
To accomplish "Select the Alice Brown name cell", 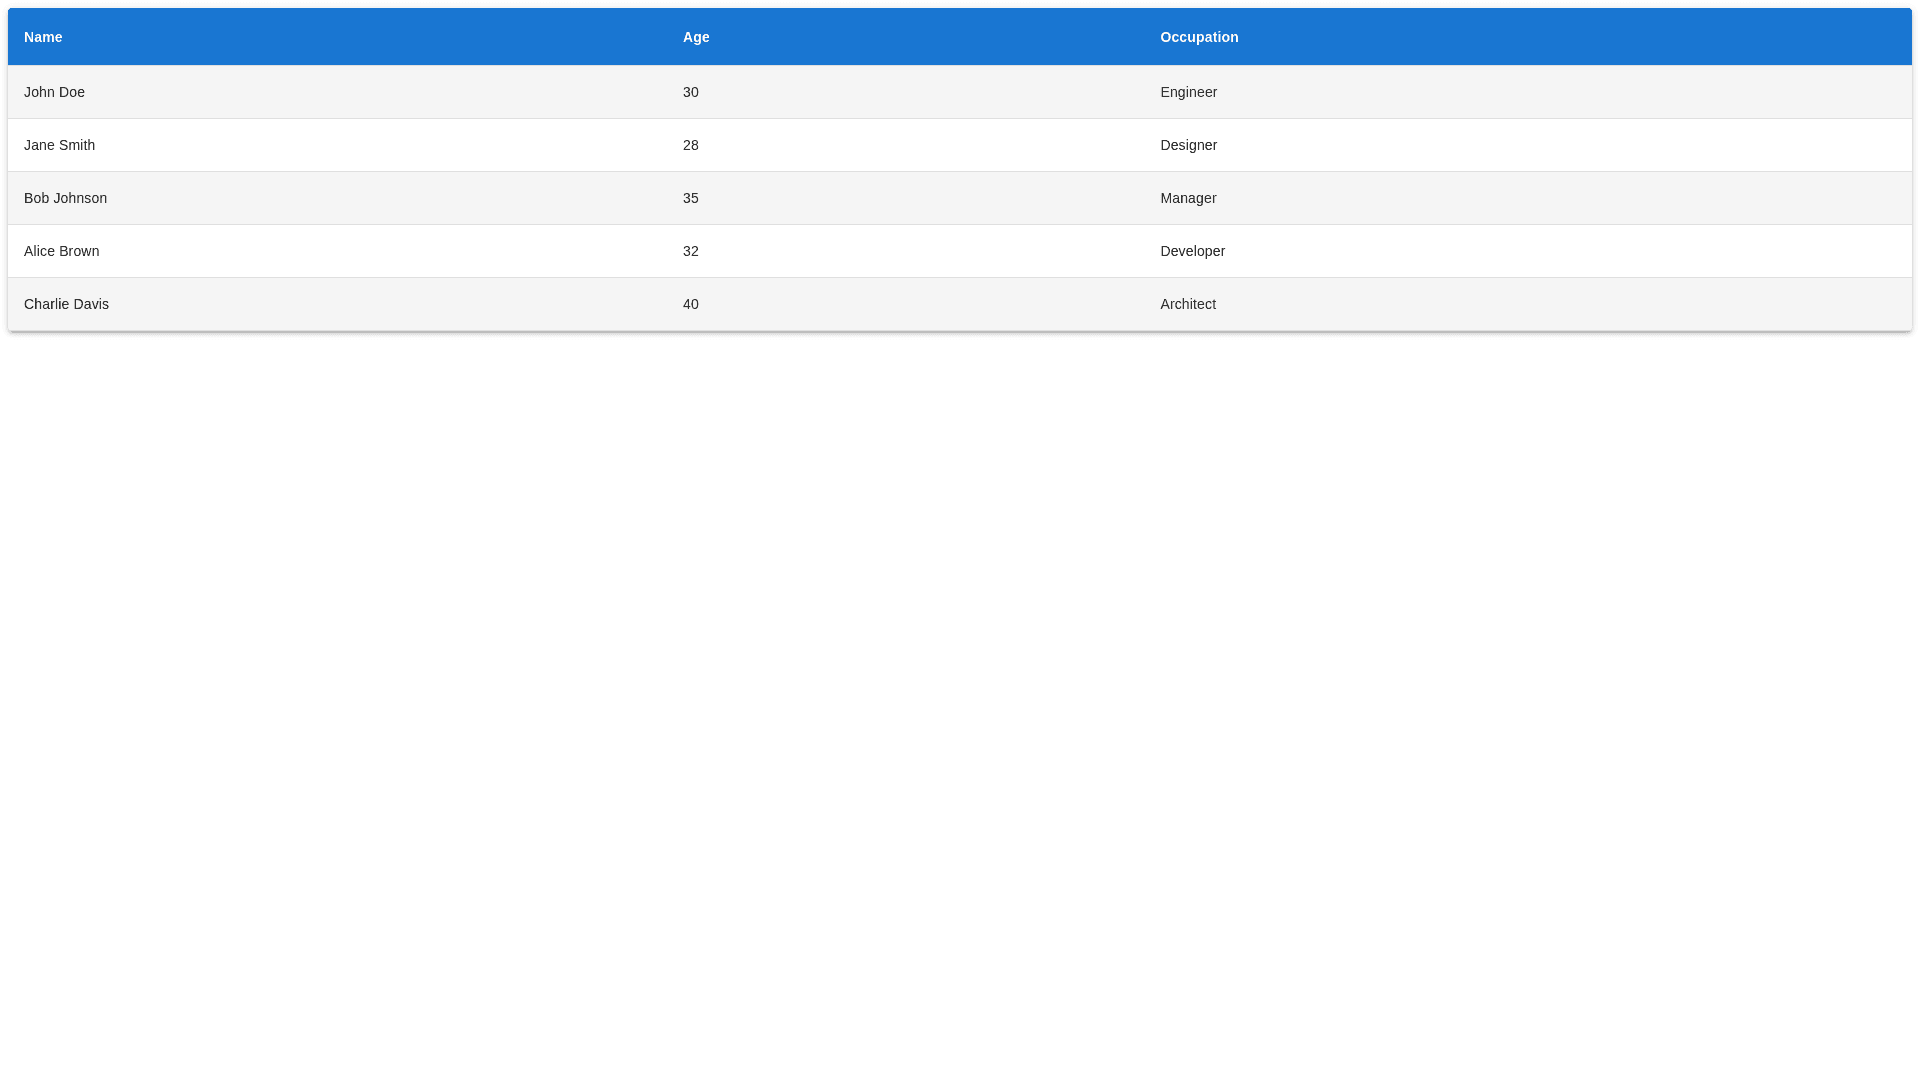I will coord(61,251).
